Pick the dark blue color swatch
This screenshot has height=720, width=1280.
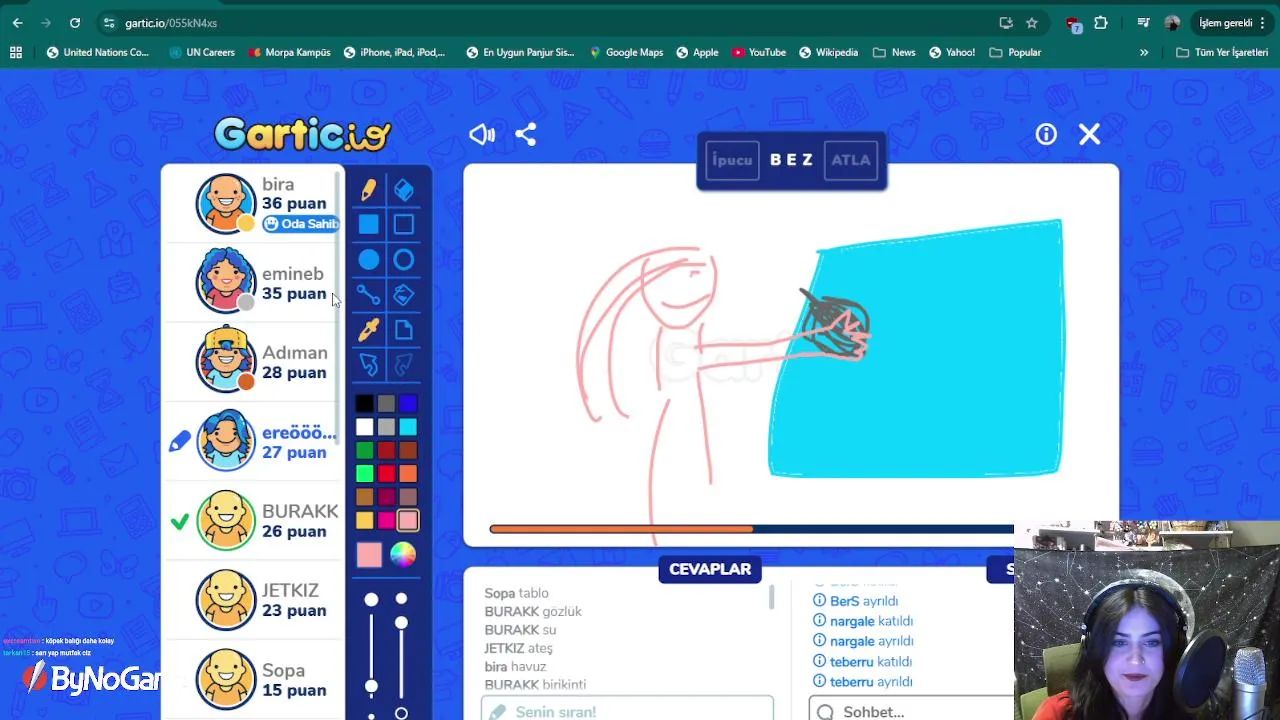408,404
